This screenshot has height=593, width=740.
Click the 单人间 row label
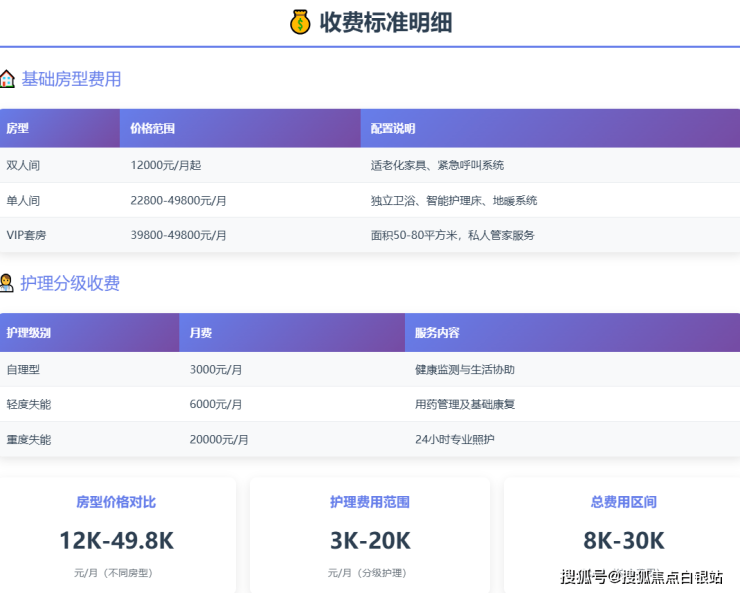[23, 200]
